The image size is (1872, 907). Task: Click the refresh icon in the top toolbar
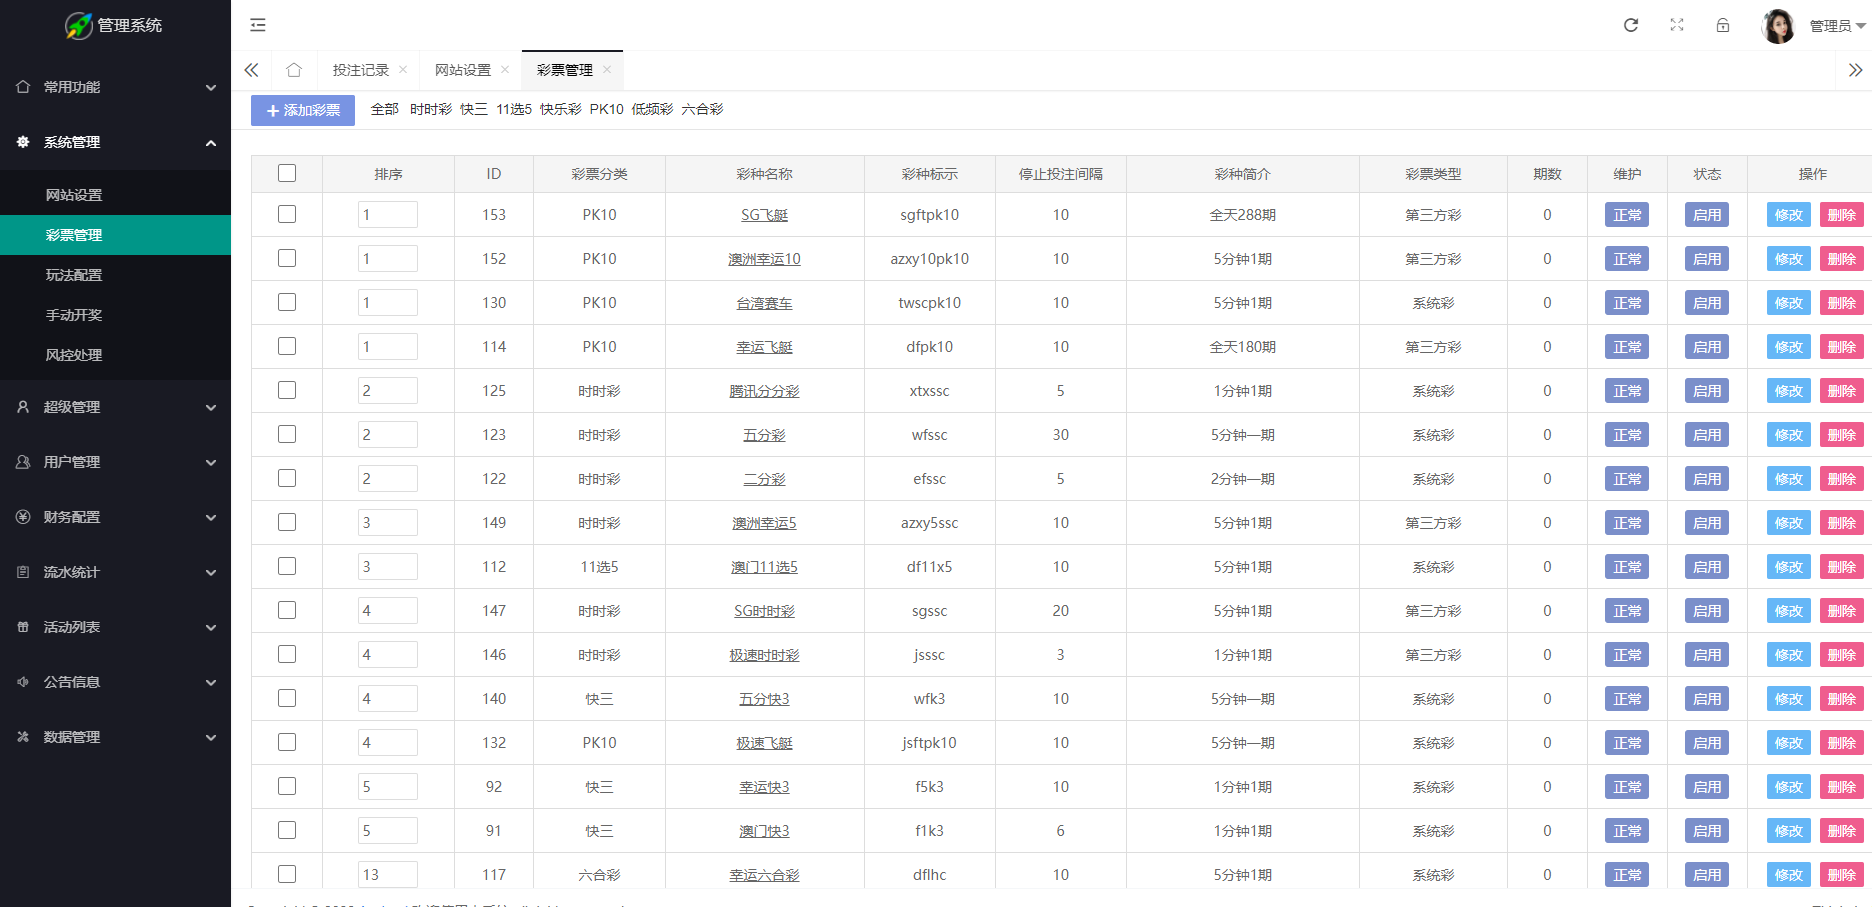pyautogui.click(x=1630, y=25)
